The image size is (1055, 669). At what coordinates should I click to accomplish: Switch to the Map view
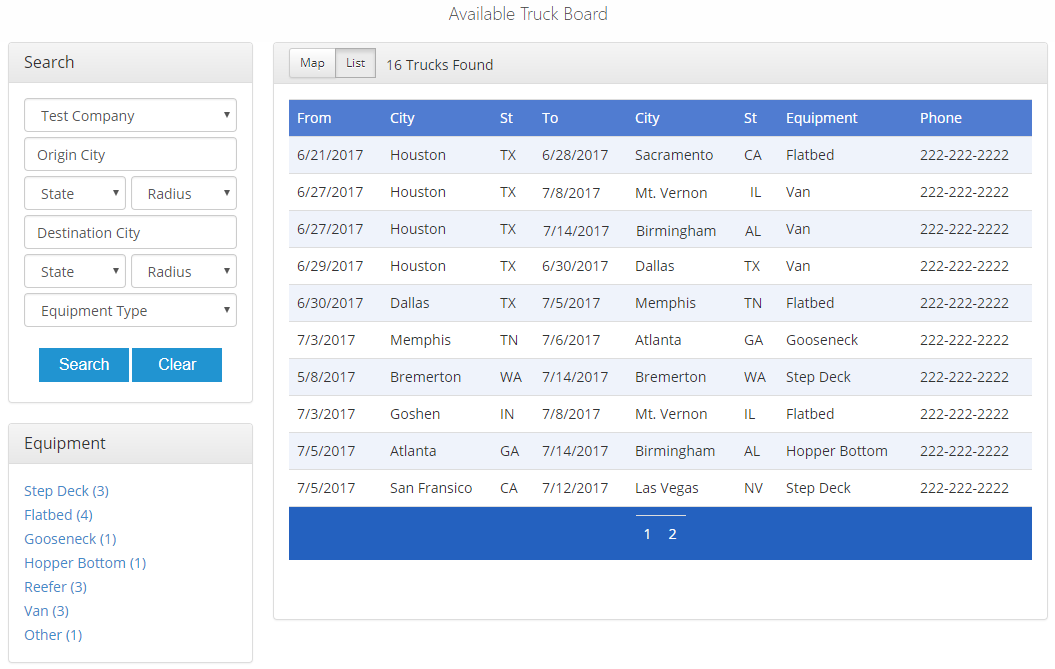click(312, 63)
